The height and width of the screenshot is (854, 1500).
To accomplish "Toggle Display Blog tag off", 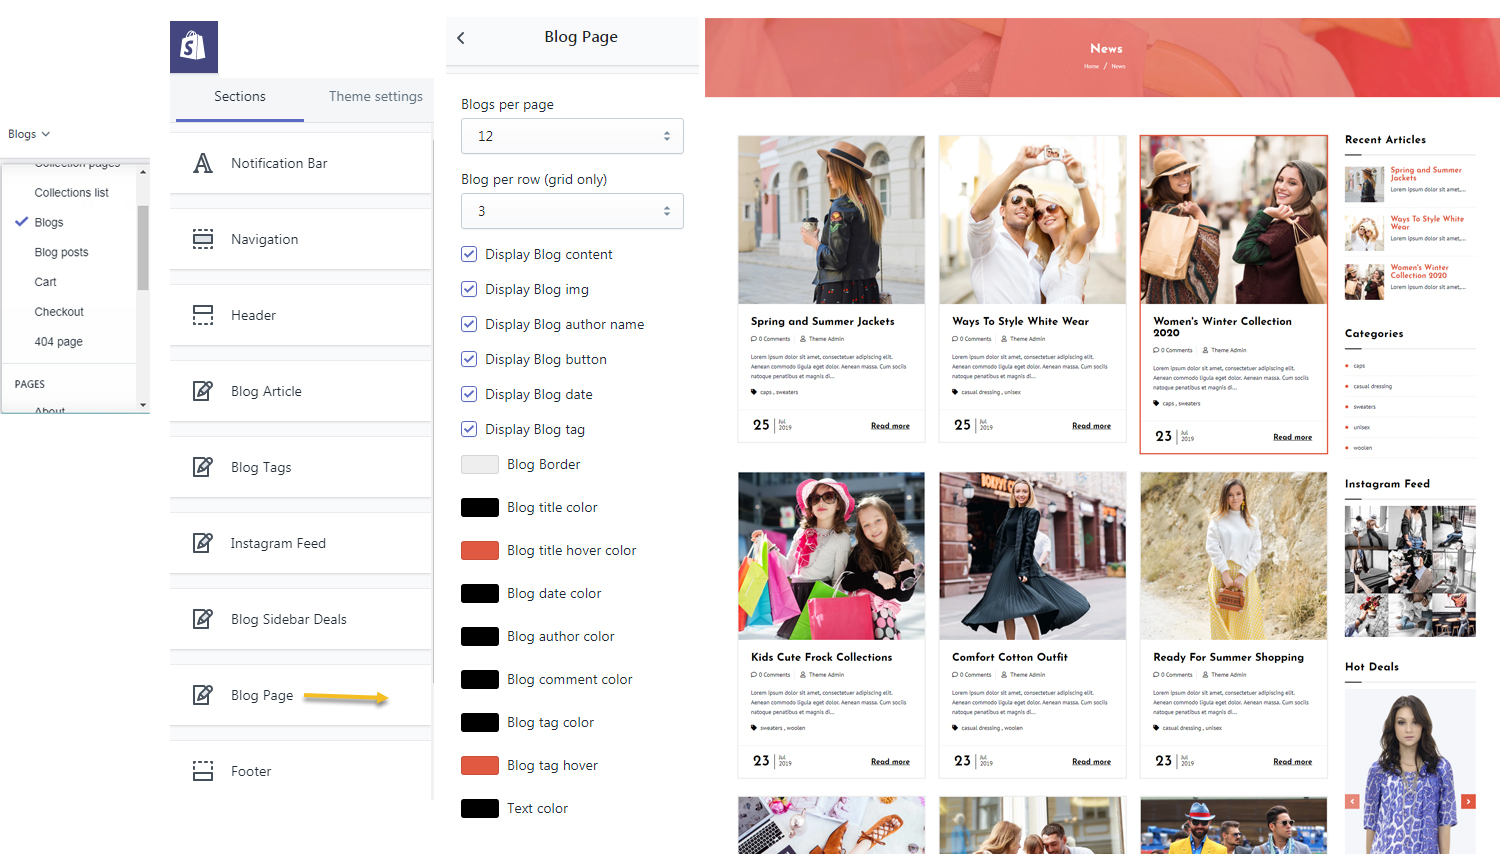I will coord(469,429).
